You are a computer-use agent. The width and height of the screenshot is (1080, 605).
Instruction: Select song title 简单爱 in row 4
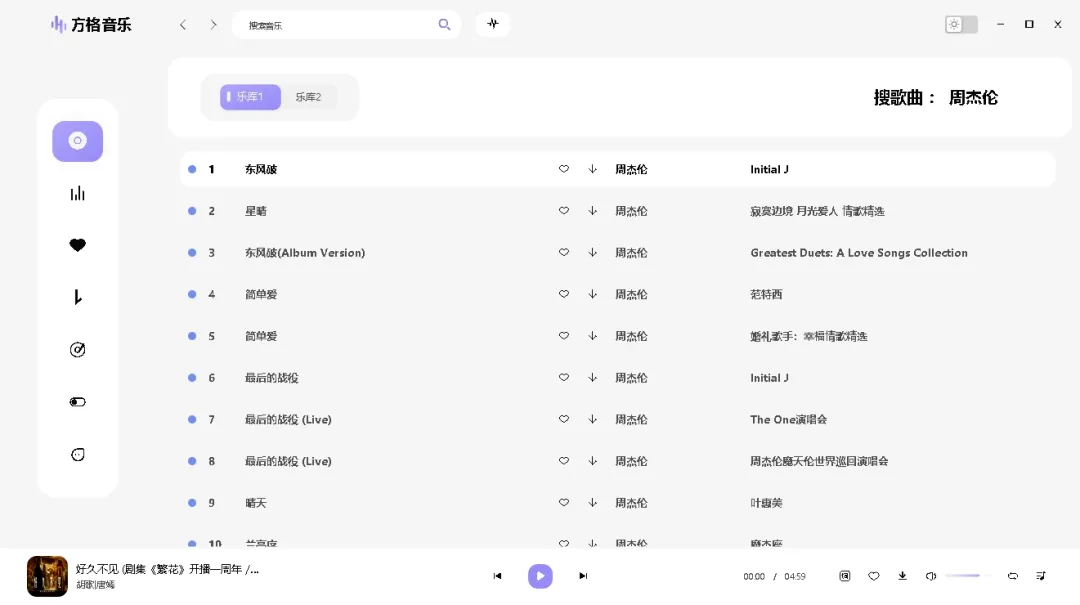point(261,295)
